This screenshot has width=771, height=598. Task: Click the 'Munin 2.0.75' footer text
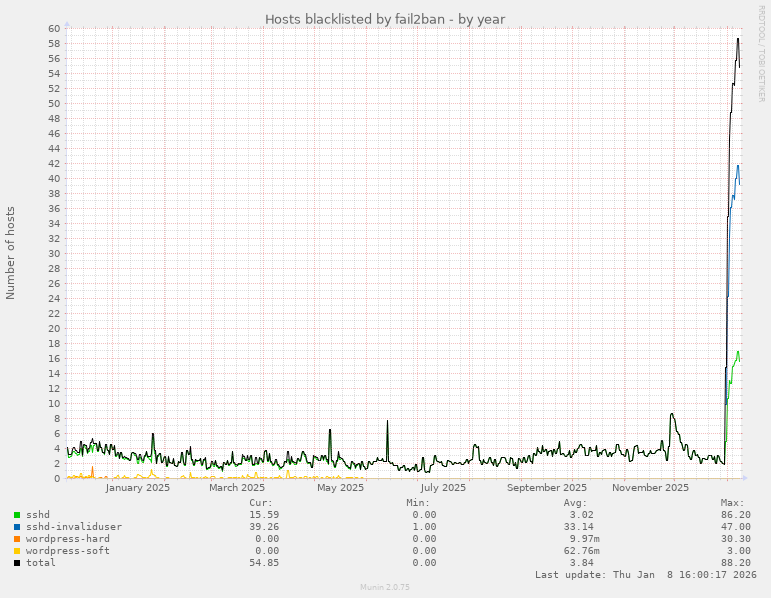click(385, 587)
